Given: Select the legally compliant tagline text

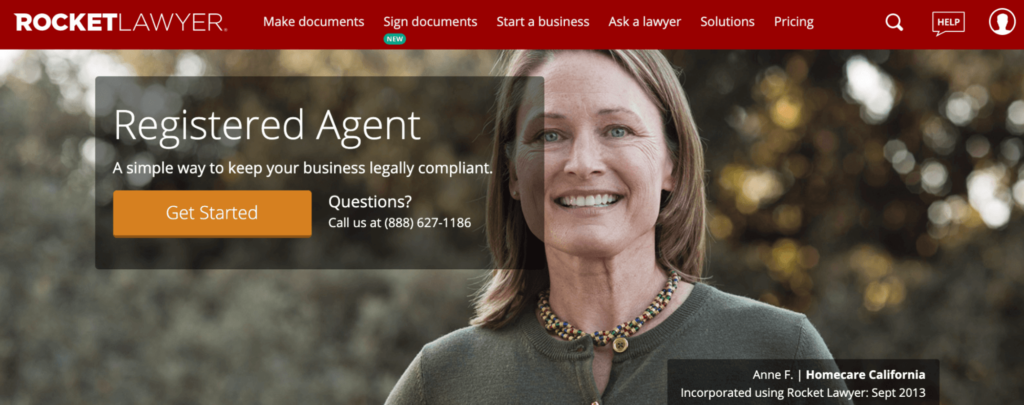Looking at the screenshot, I should [304, 168].
